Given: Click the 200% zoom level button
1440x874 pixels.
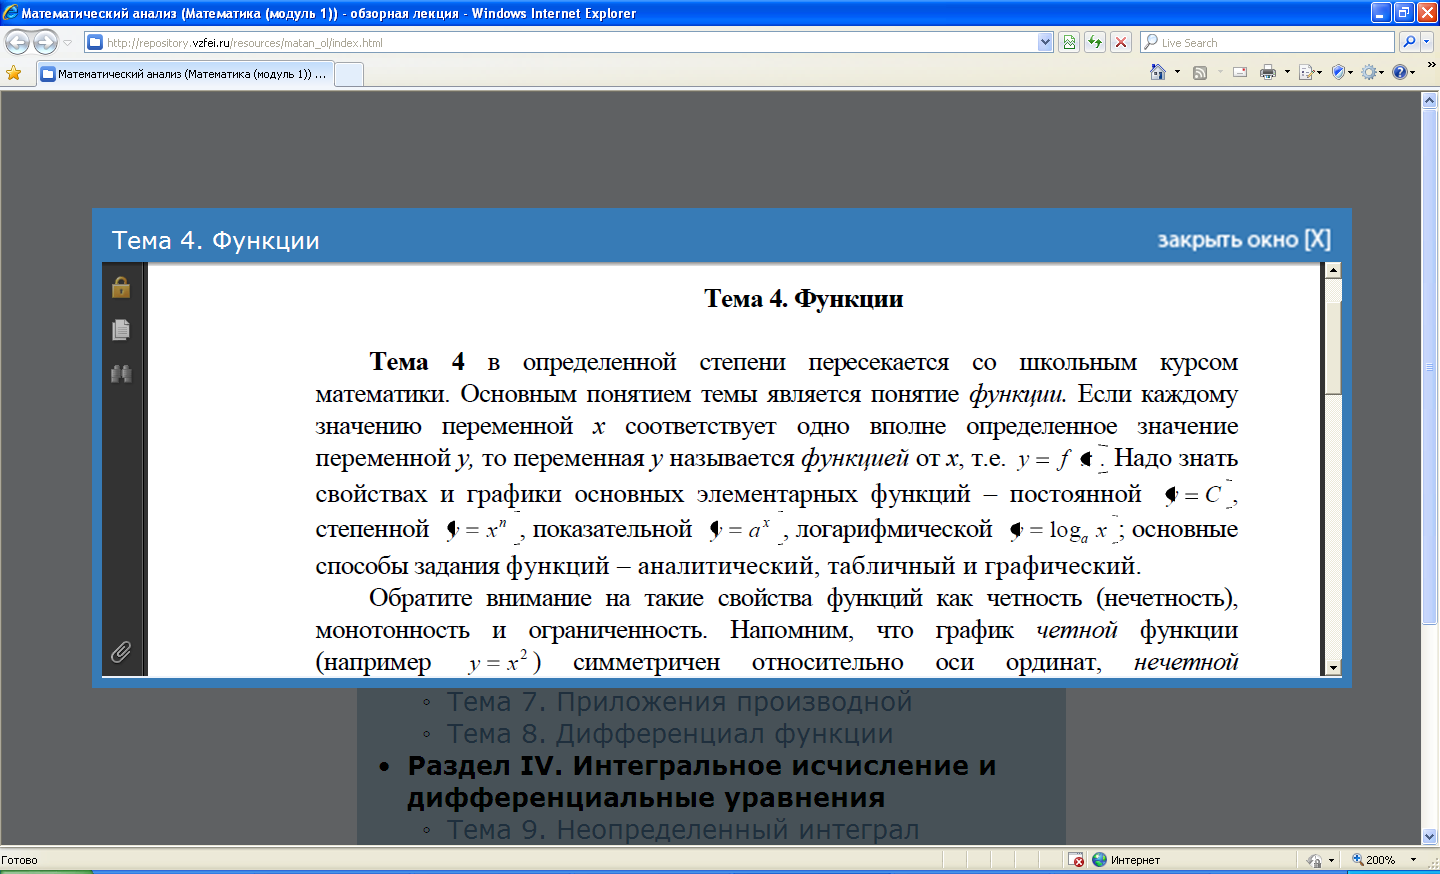Looking at the screenshot, I should coord(1374,860).
